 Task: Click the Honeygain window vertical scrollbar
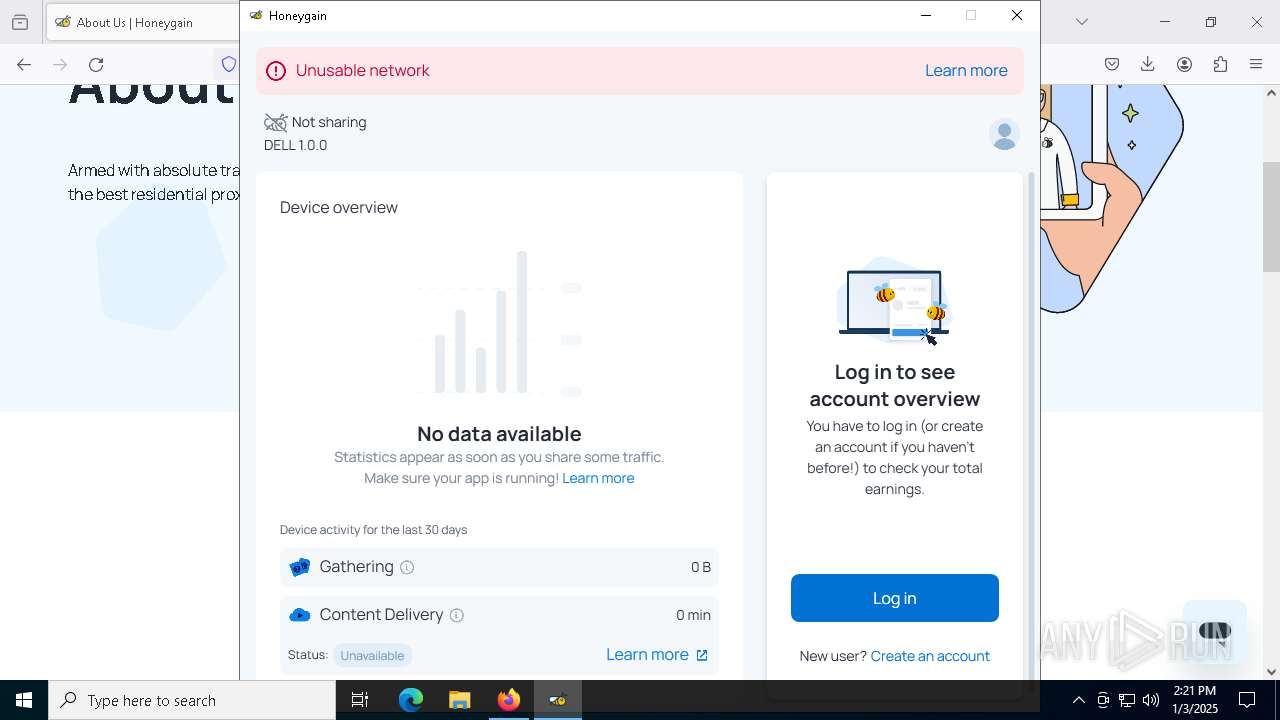[x=1032, y=430]
